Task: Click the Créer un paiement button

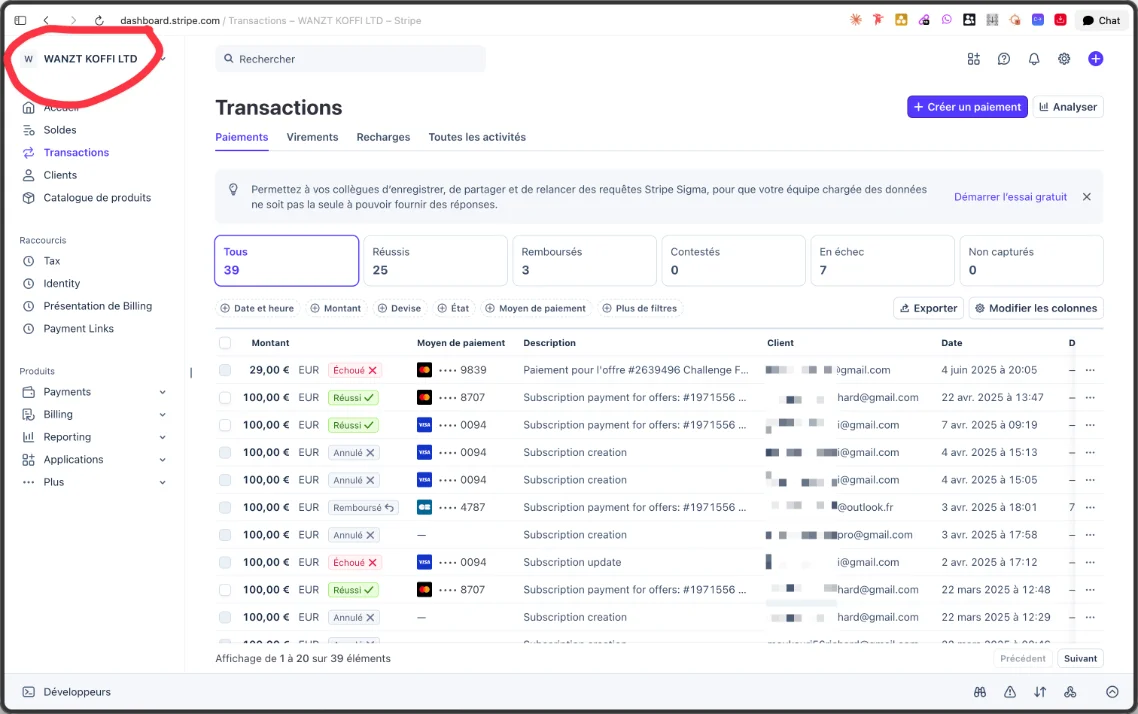Action: tap(967, 107)
